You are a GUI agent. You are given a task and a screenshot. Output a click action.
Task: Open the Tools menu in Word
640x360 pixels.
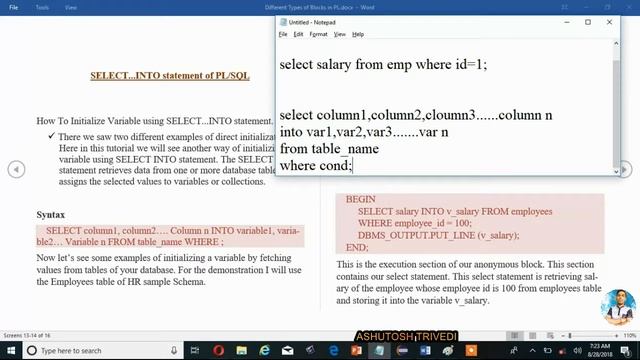click(42, 7)
